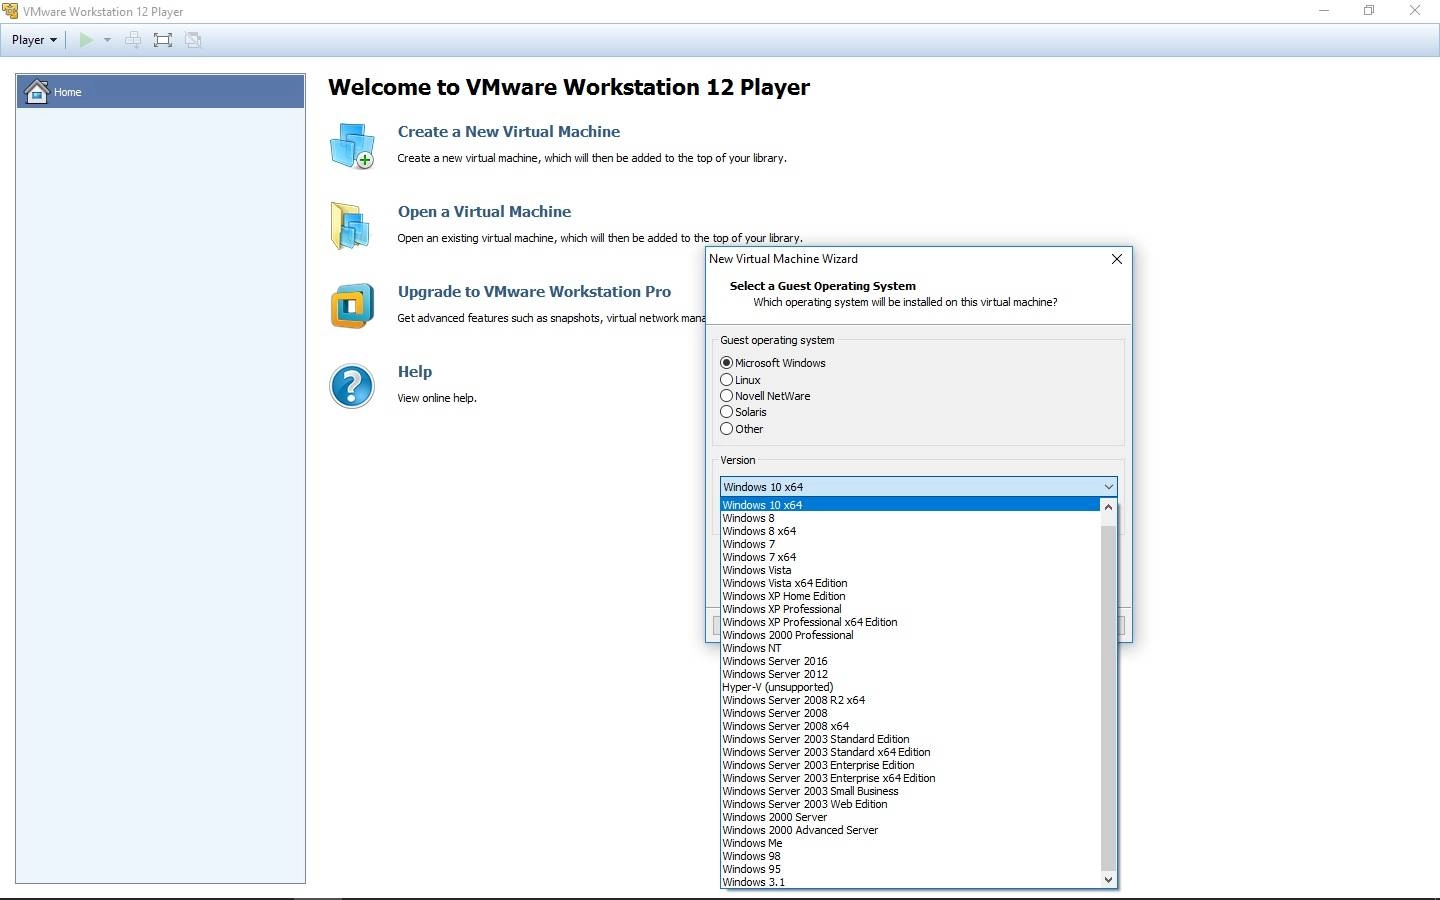Choose Windows Vista x64 Edition
The width and height of the screenshot is (1440, 900).
click(x=910, y=583)
